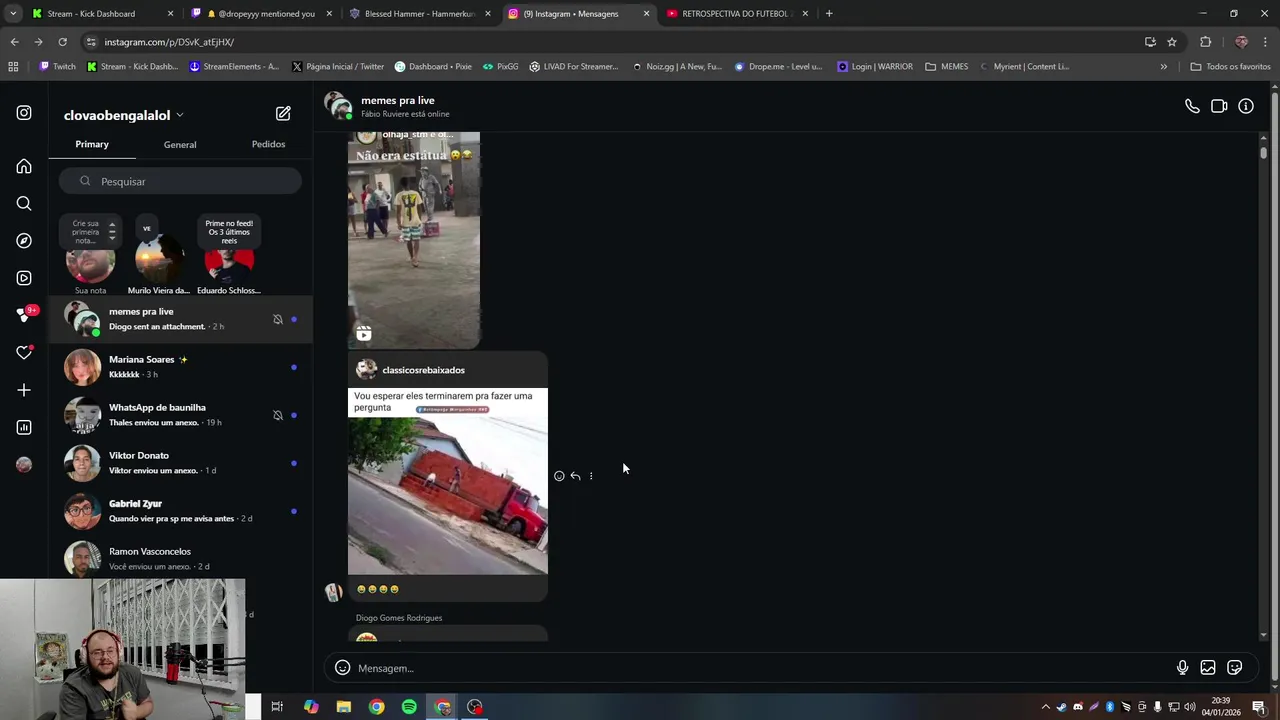The height and width of the screenshot is (720, 1280).
Task: Open sticker picker in message box
Action: pos(1235,668)
